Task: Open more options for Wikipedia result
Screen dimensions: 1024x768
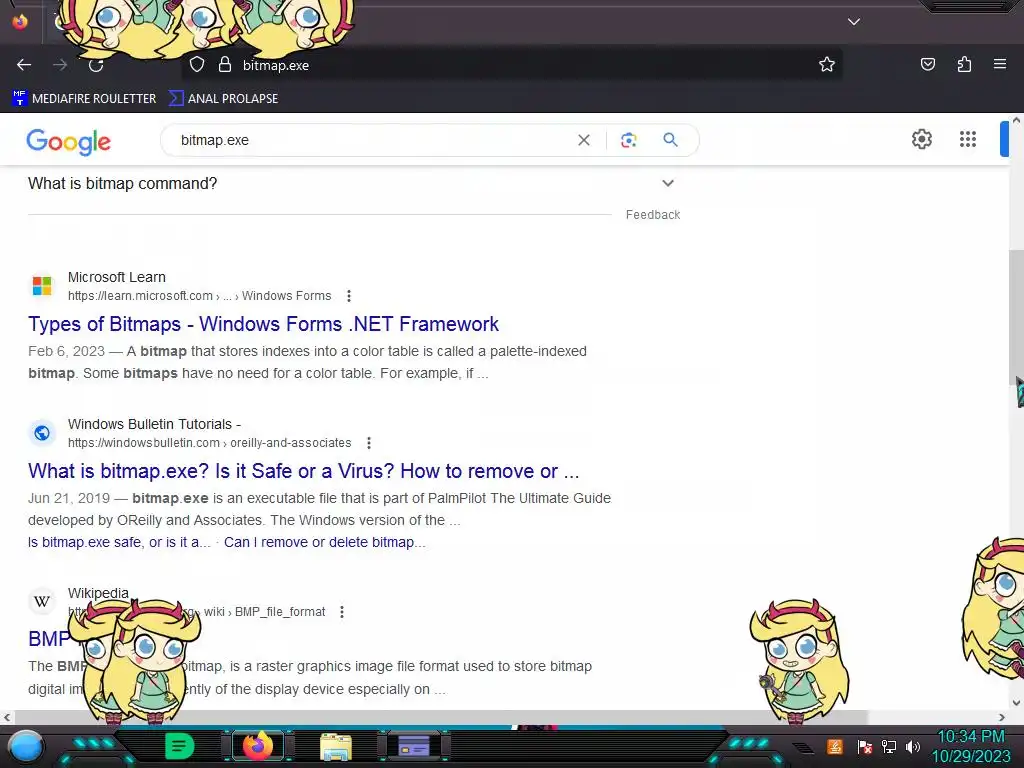Action: pos(342,612)
